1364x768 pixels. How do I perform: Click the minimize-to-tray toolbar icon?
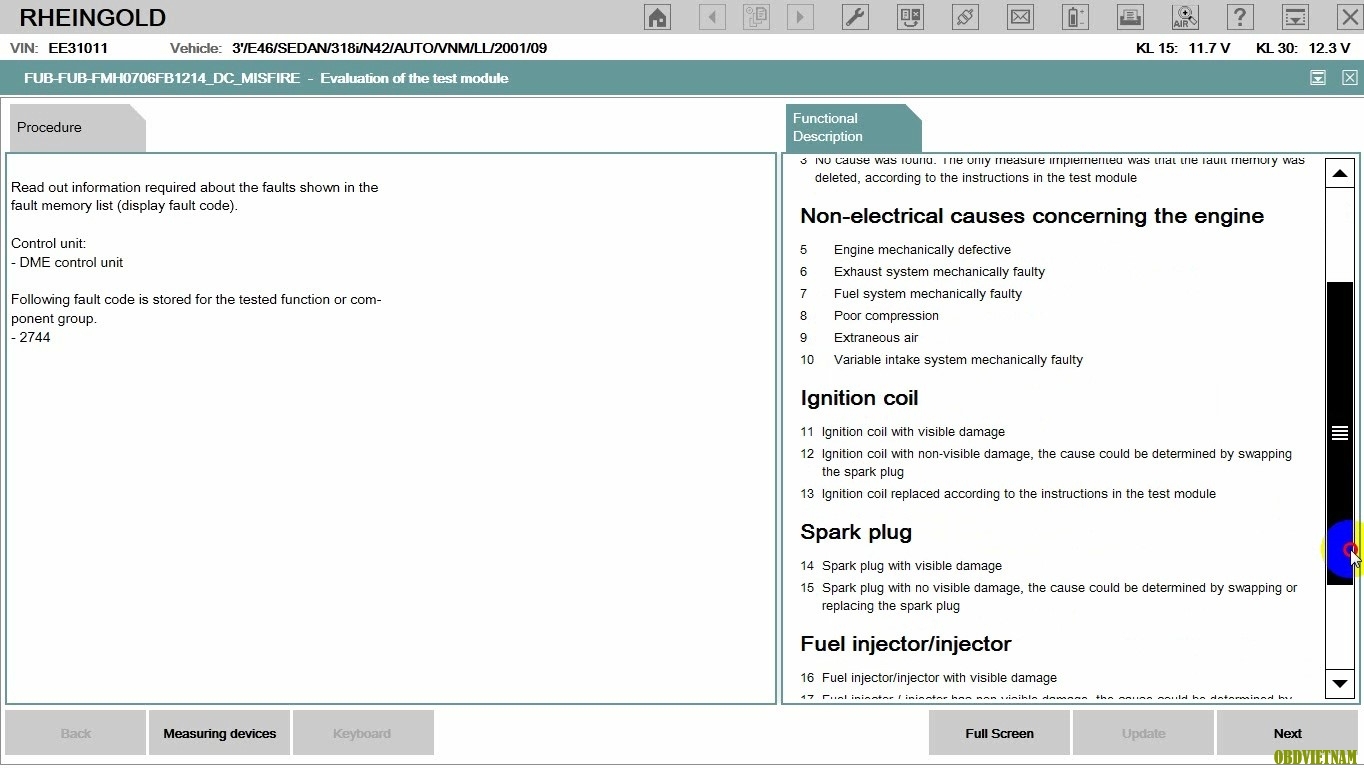tap(1295, 17)
